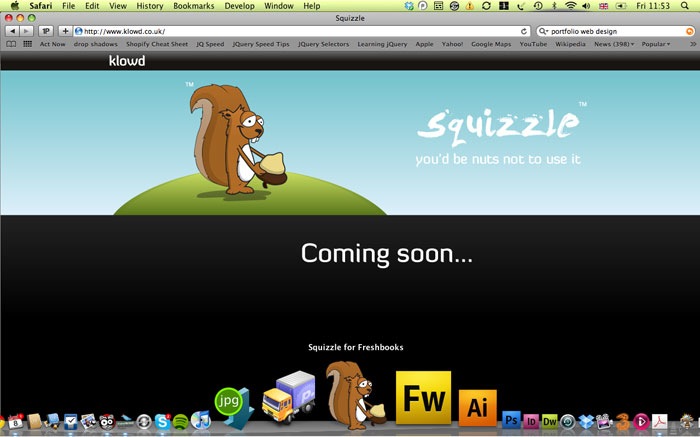This screenshot has width=700, height=437.
Task: Click the orange snapback icon in search field
Action: point(690,31)
